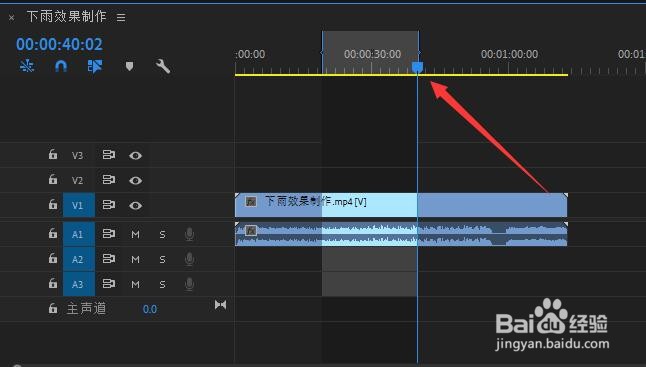Hide track V3 output eye

[136, 156]
